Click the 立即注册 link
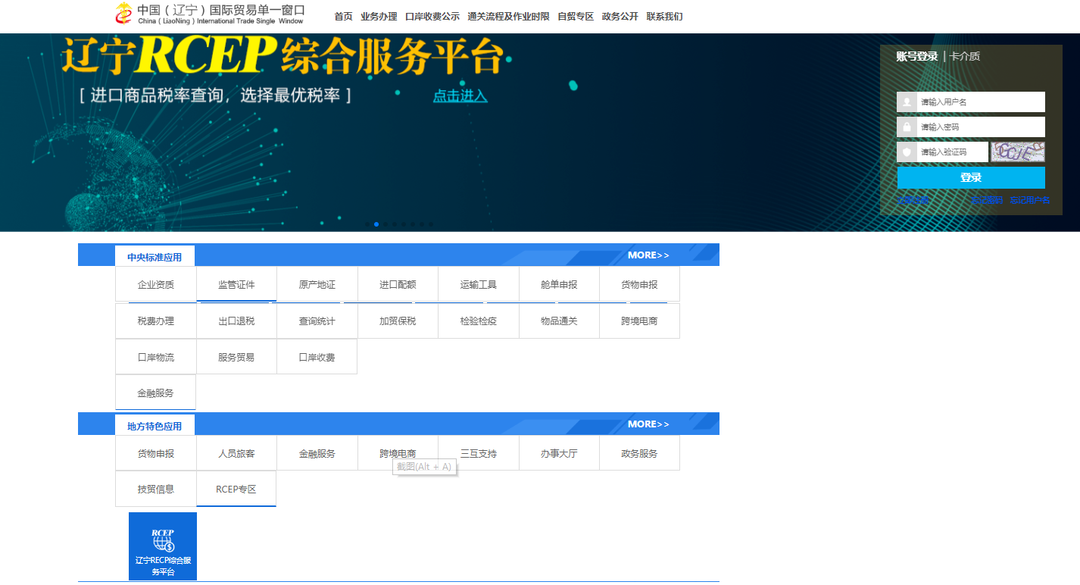This screenshot has width=1080, height=585. point(913,200)
